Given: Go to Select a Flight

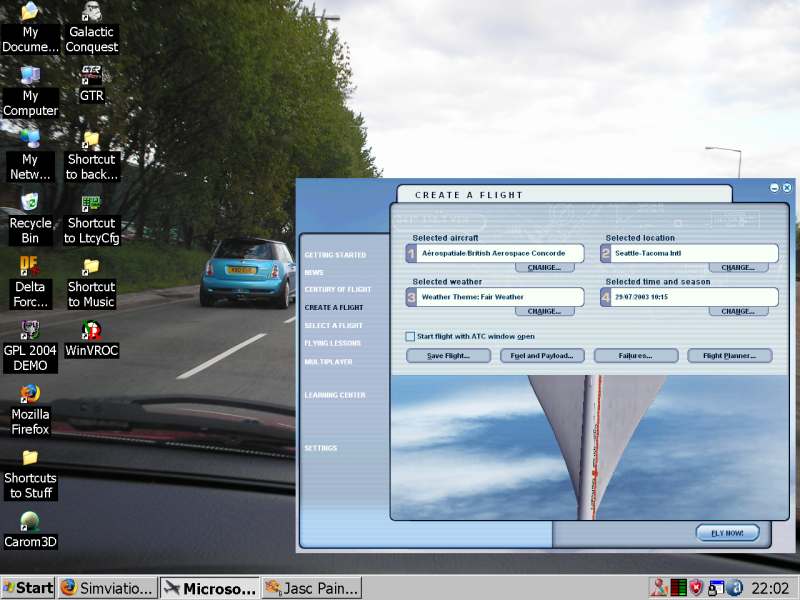Looking at the screenshot, I should point(333,326).
